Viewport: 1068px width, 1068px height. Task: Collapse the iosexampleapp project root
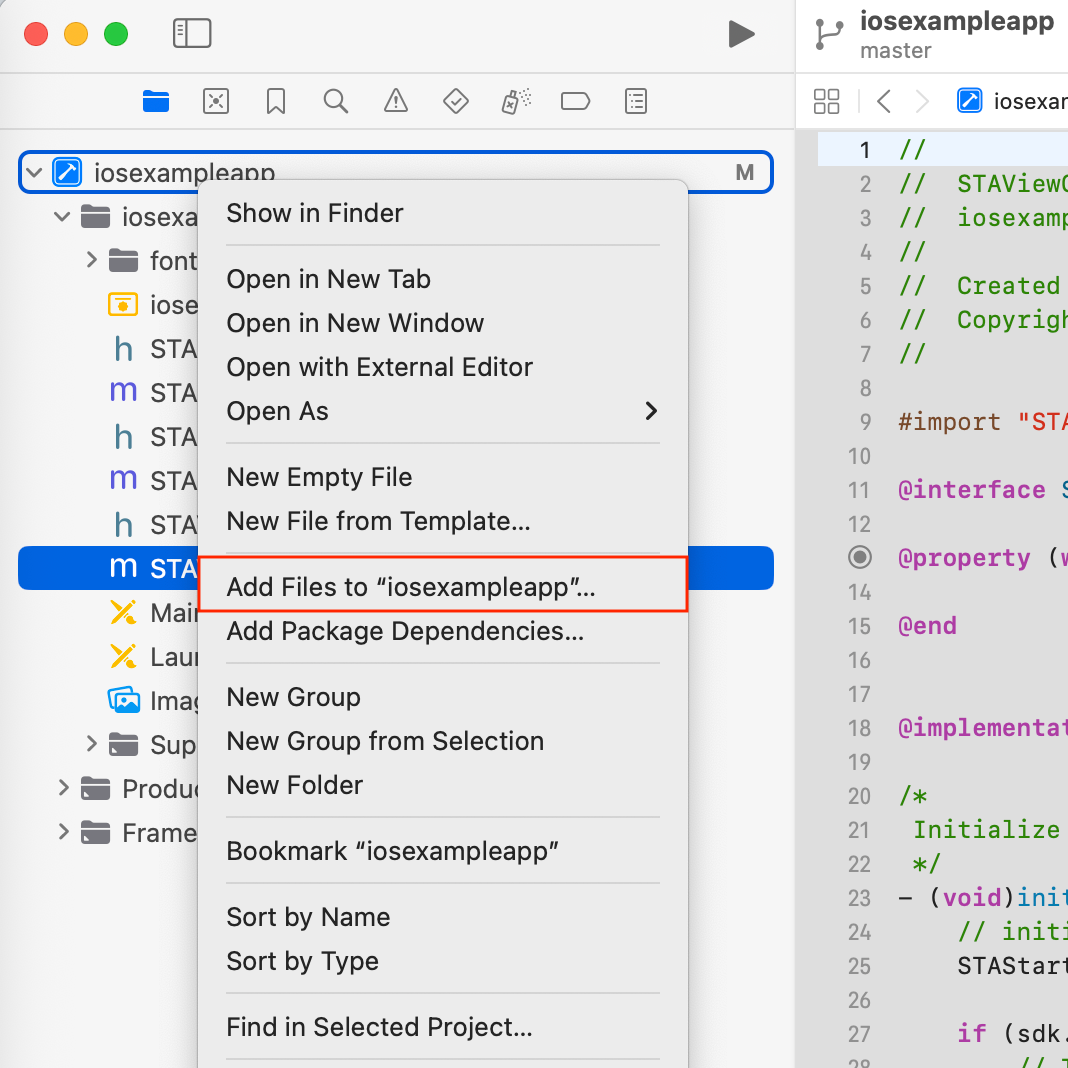pyautogui.click(x=34, y=173)
